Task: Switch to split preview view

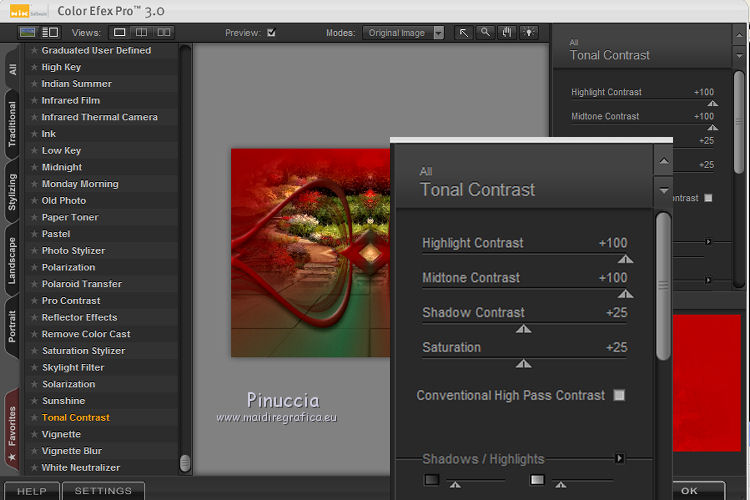Action: click(x=141, y=33)
